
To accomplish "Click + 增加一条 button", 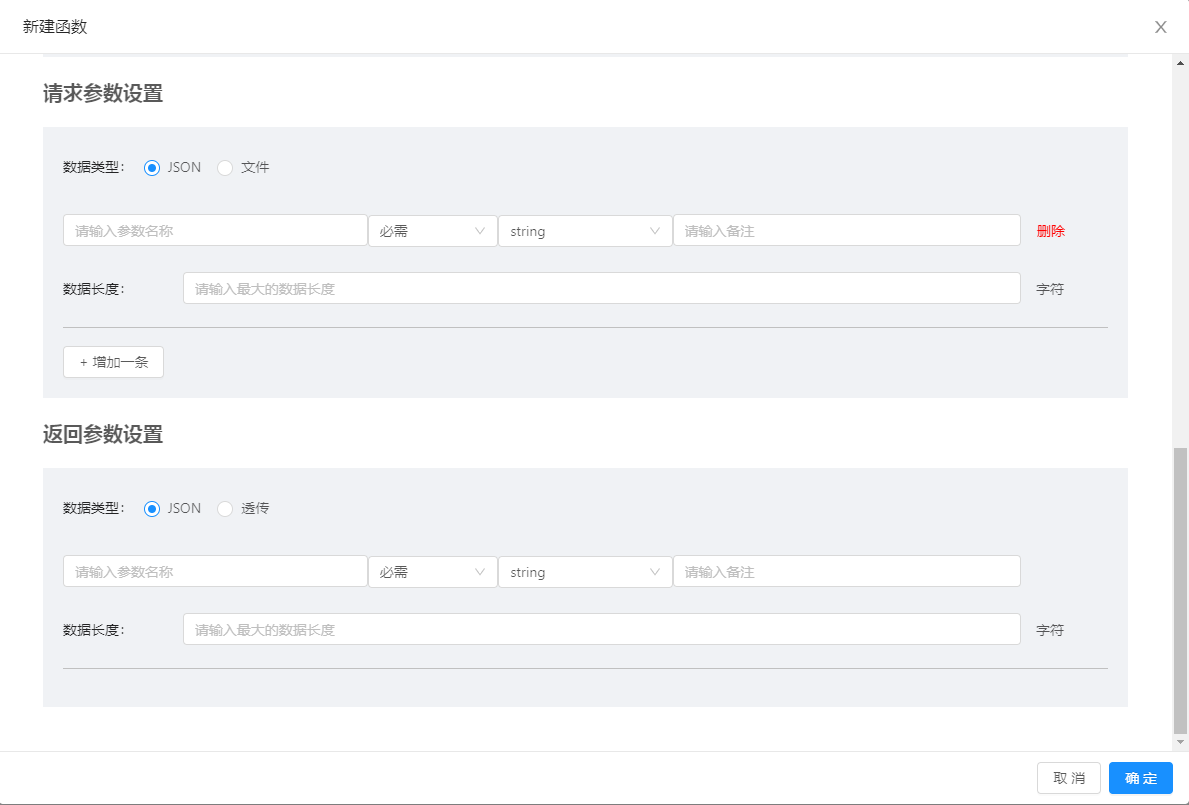I will pyautogui.click(x=113, y=362).
